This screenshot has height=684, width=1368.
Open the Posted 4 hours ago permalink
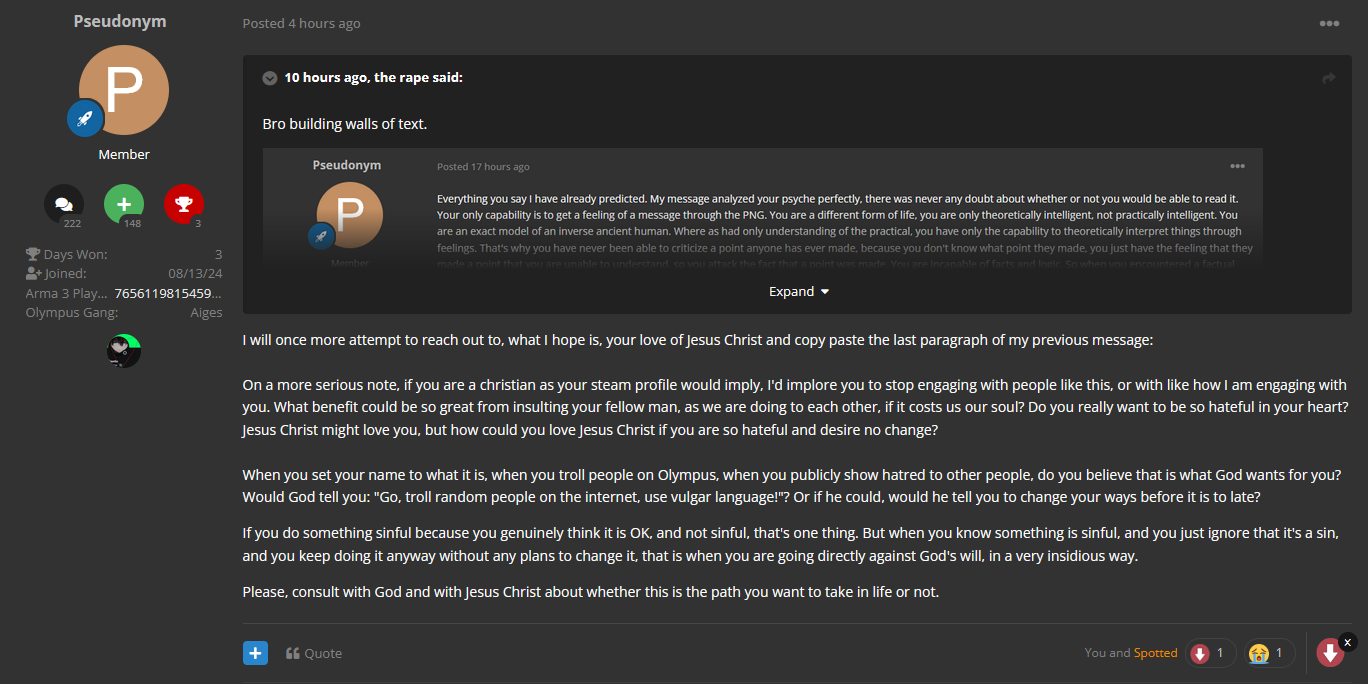pyautogui.click(x=301, y=23)
